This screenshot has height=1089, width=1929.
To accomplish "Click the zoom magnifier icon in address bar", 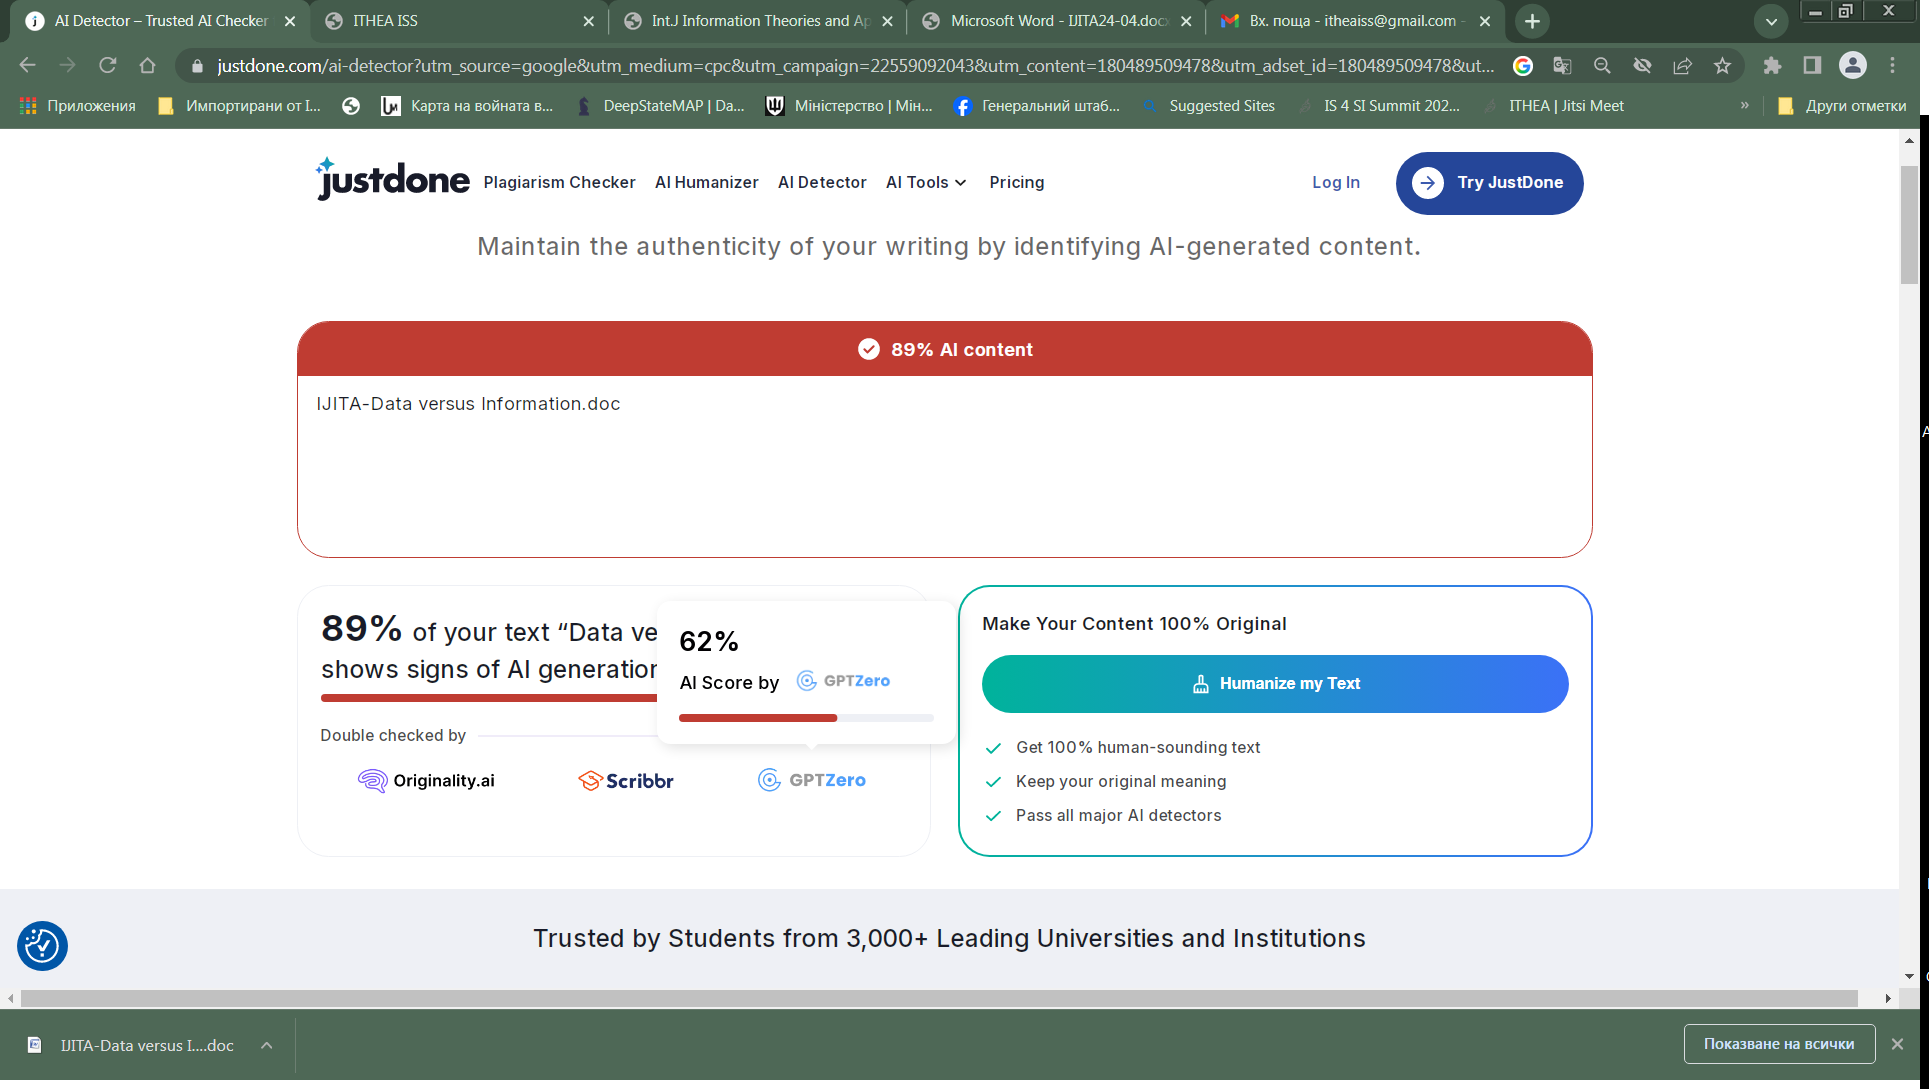I will (1602, 66).
